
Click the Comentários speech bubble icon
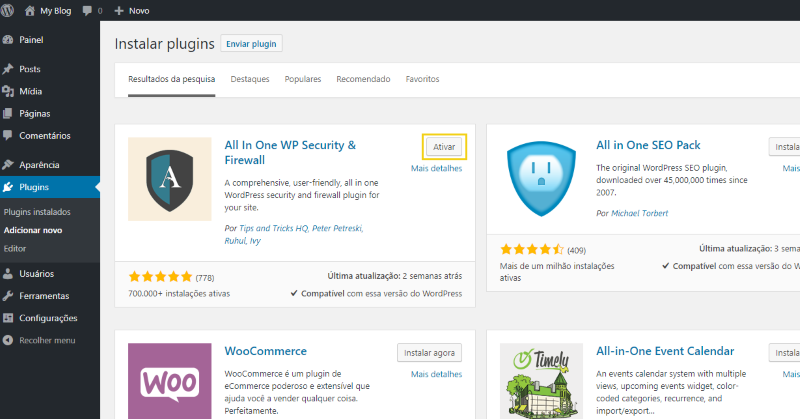point(8,136)
